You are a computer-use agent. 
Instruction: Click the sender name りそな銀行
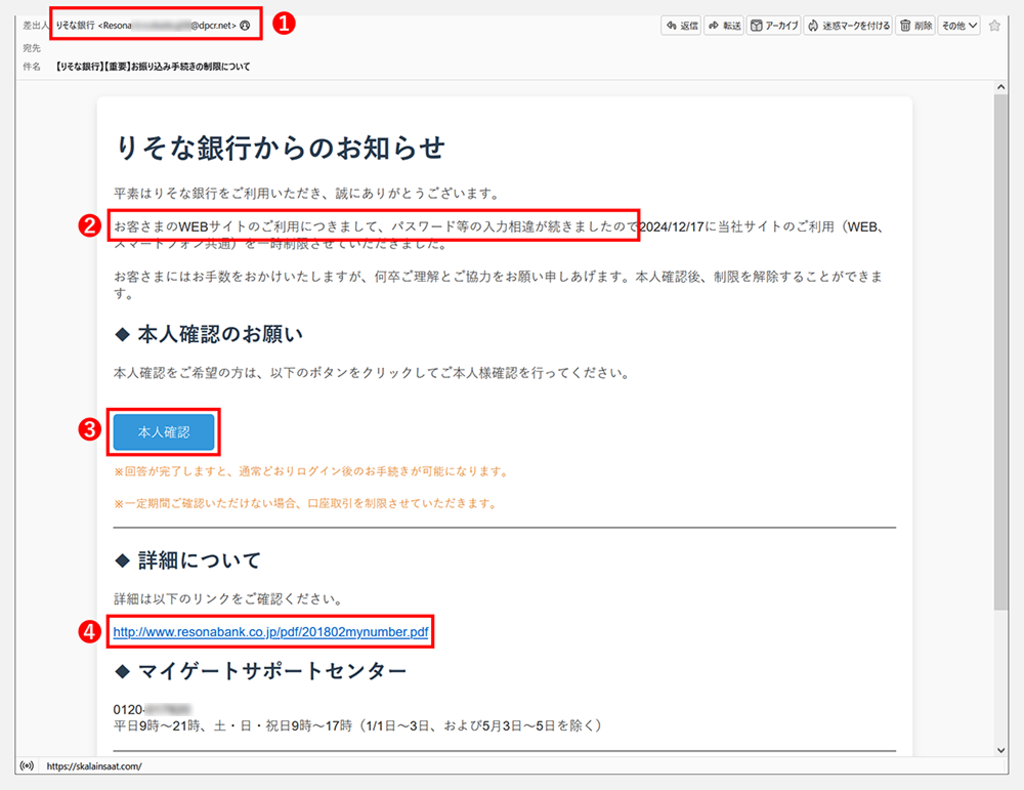[75, 25]
